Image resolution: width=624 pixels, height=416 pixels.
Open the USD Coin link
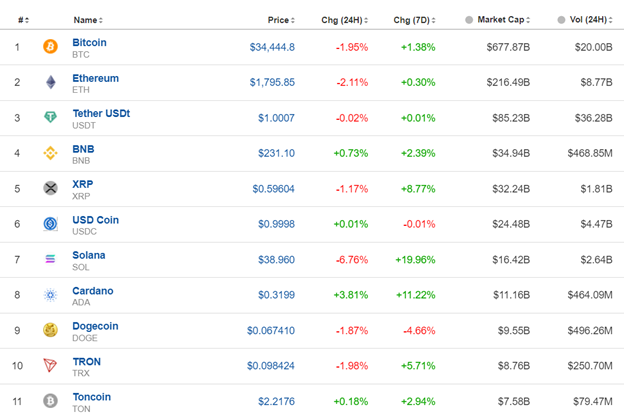point(96,220)
